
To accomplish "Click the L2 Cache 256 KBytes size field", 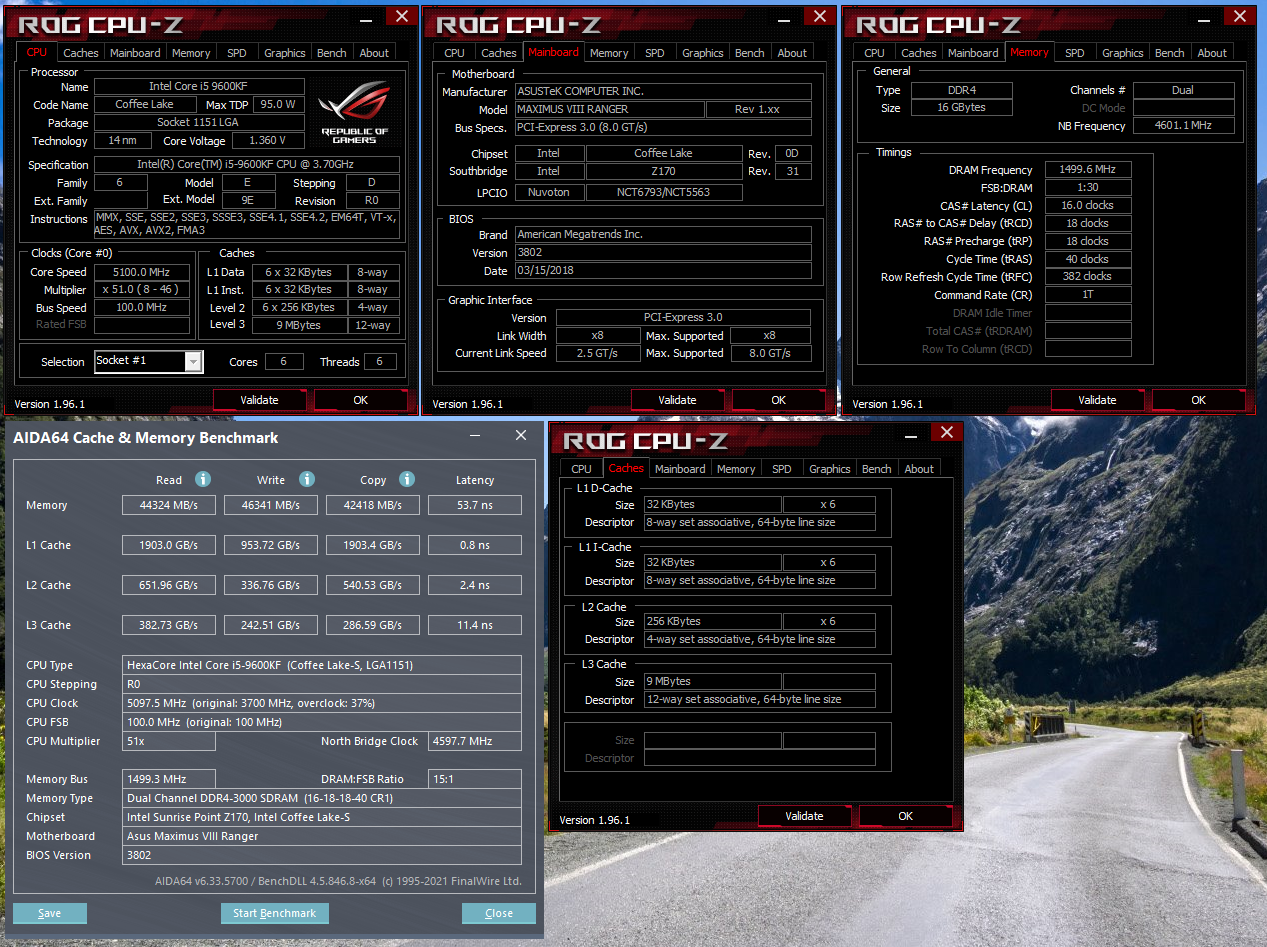I will pos(712,621).
